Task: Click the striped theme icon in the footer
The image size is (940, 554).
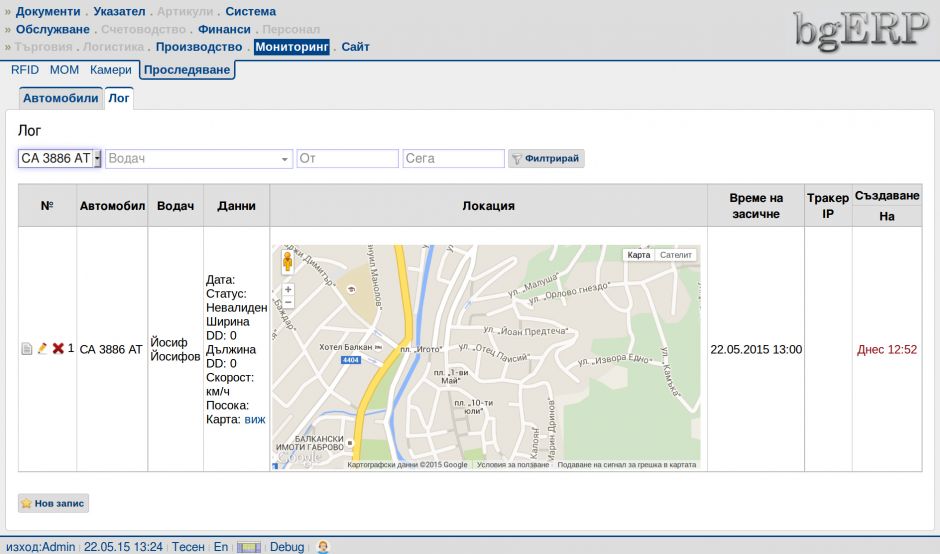Action: click(249, 547)
